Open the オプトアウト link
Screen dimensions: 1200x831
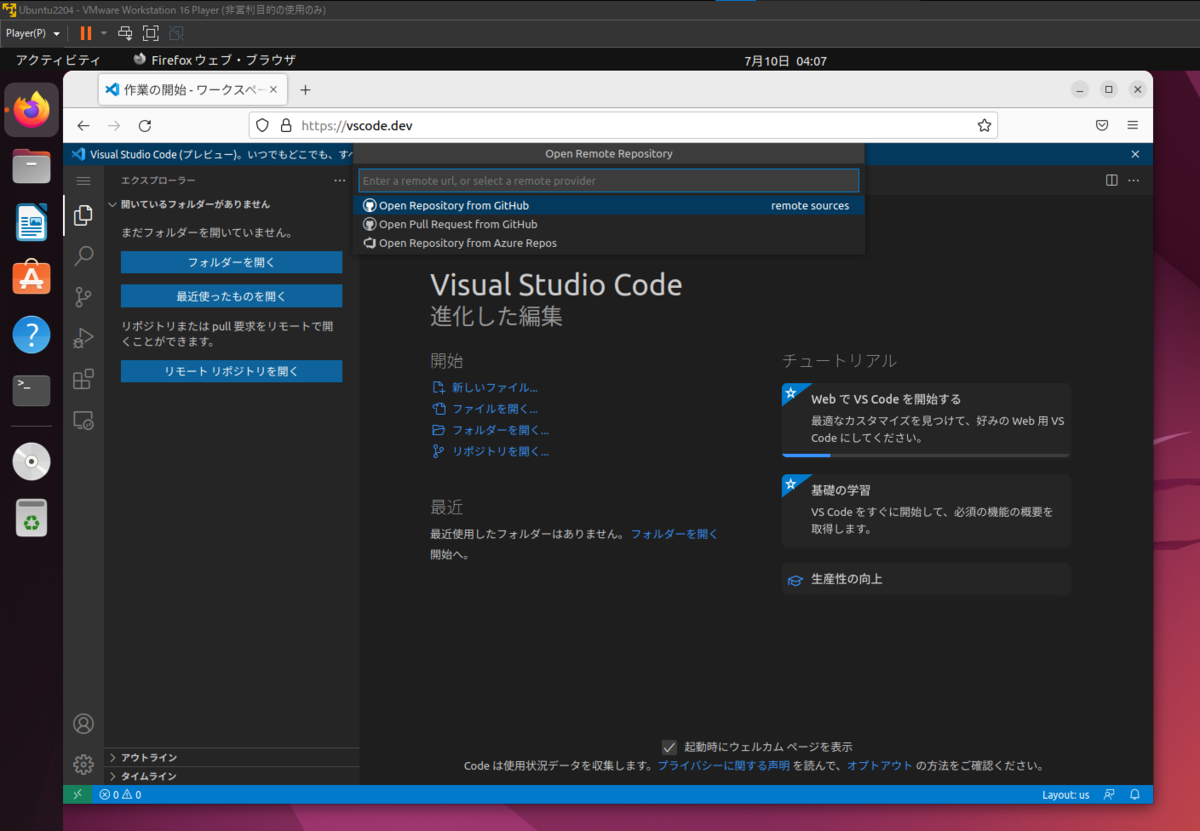click(879, 766)
